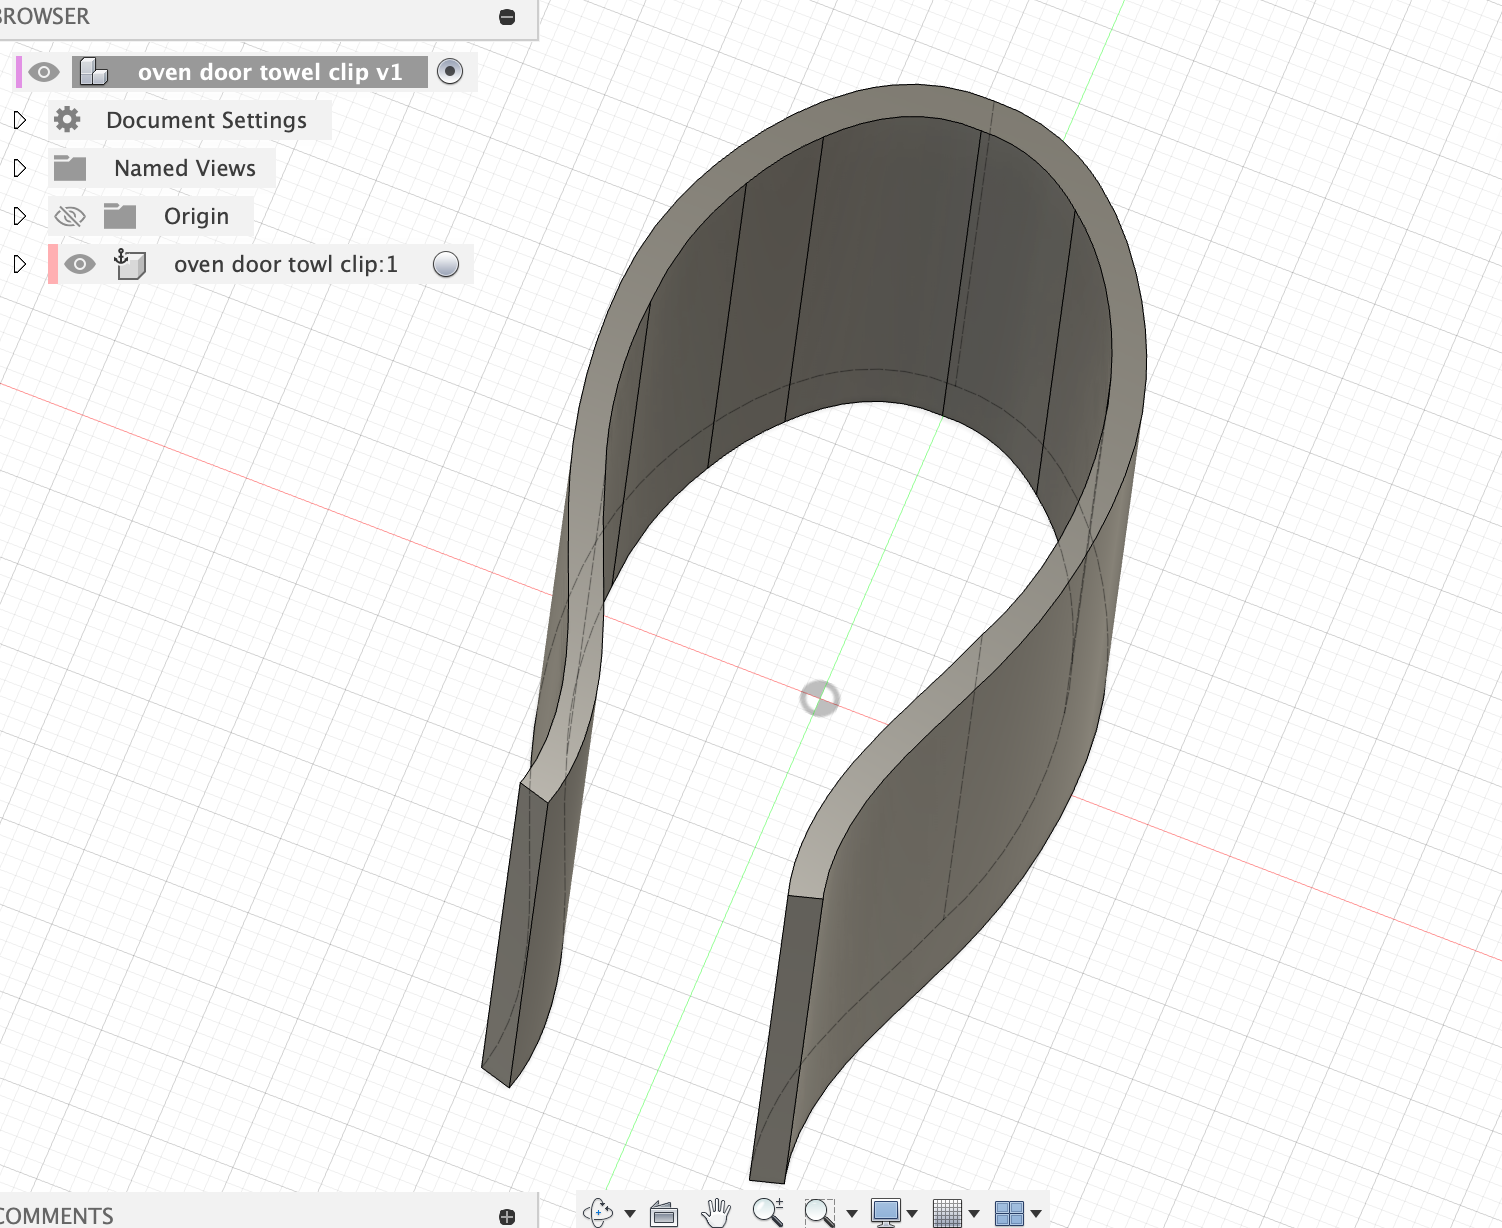The image size is (1502, 1228).
Task: Select the Orbit navigation tool
Action: pyautogui.click(x=598, y=1212)
